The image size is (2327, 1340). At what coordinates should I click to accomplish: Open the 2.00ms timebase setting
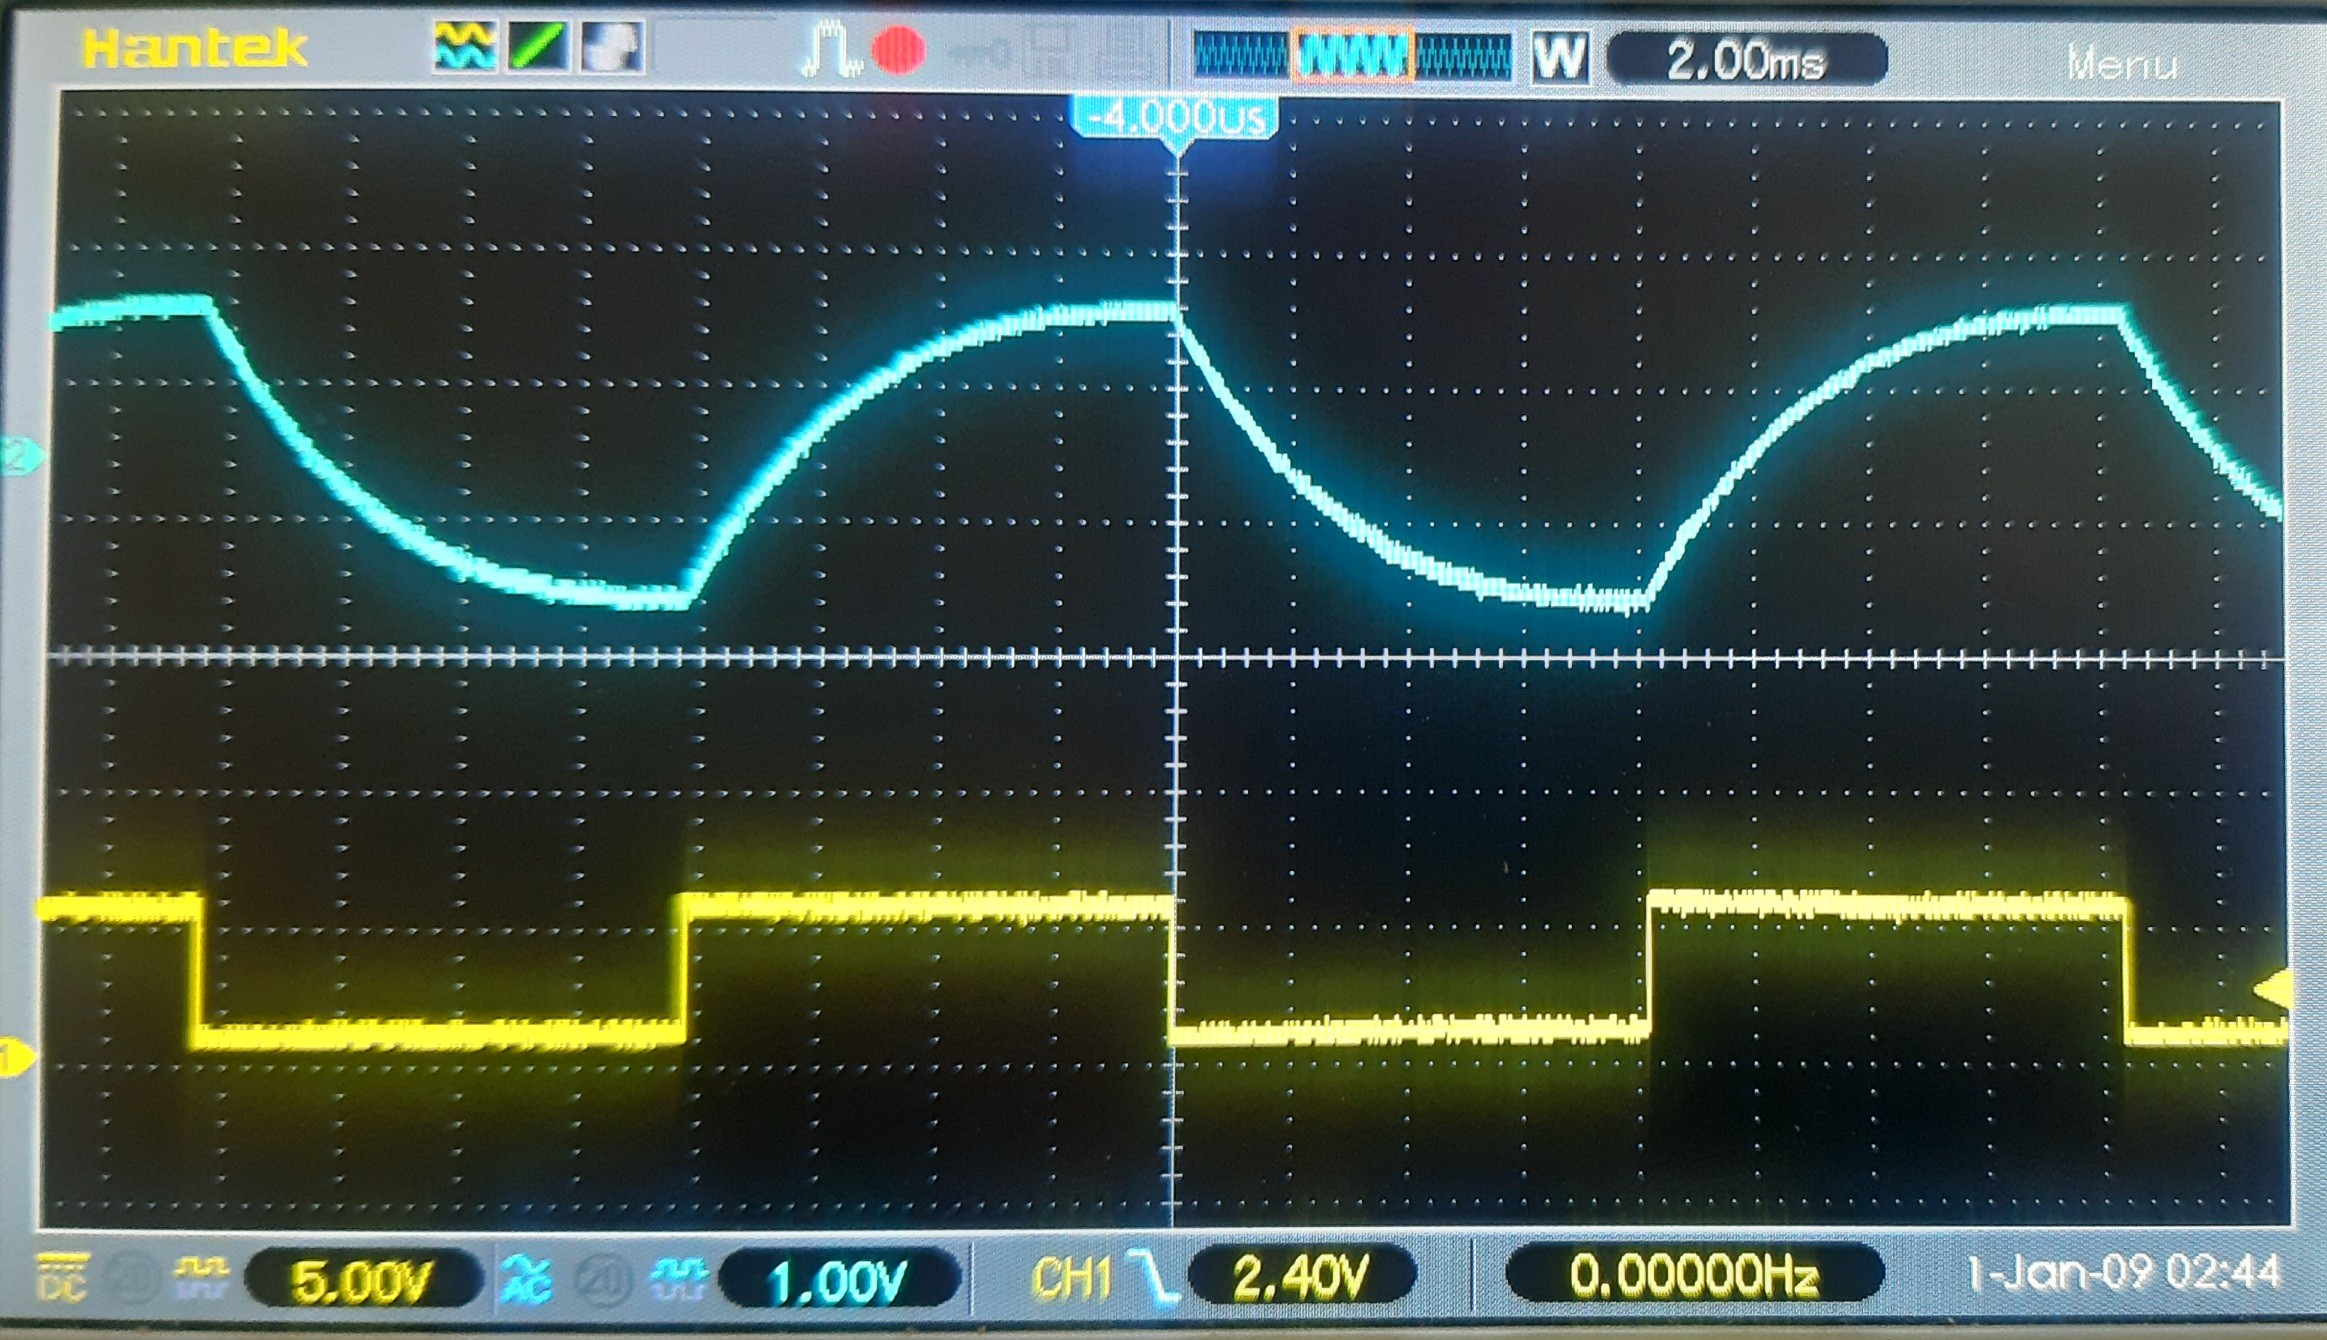[x=1746, y=60]
